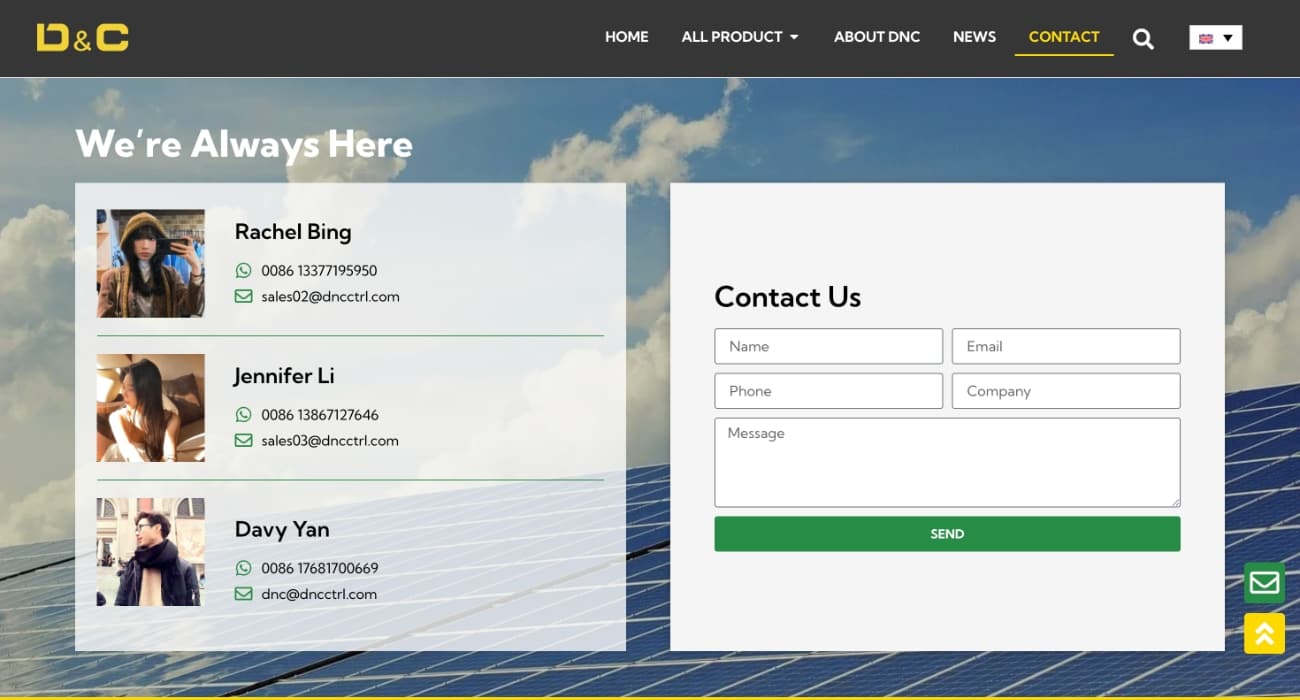Click the WhatsApp icon next to Davy Yan's number
This screenshot has width=1300, height=700.
(x=243, y=568)
